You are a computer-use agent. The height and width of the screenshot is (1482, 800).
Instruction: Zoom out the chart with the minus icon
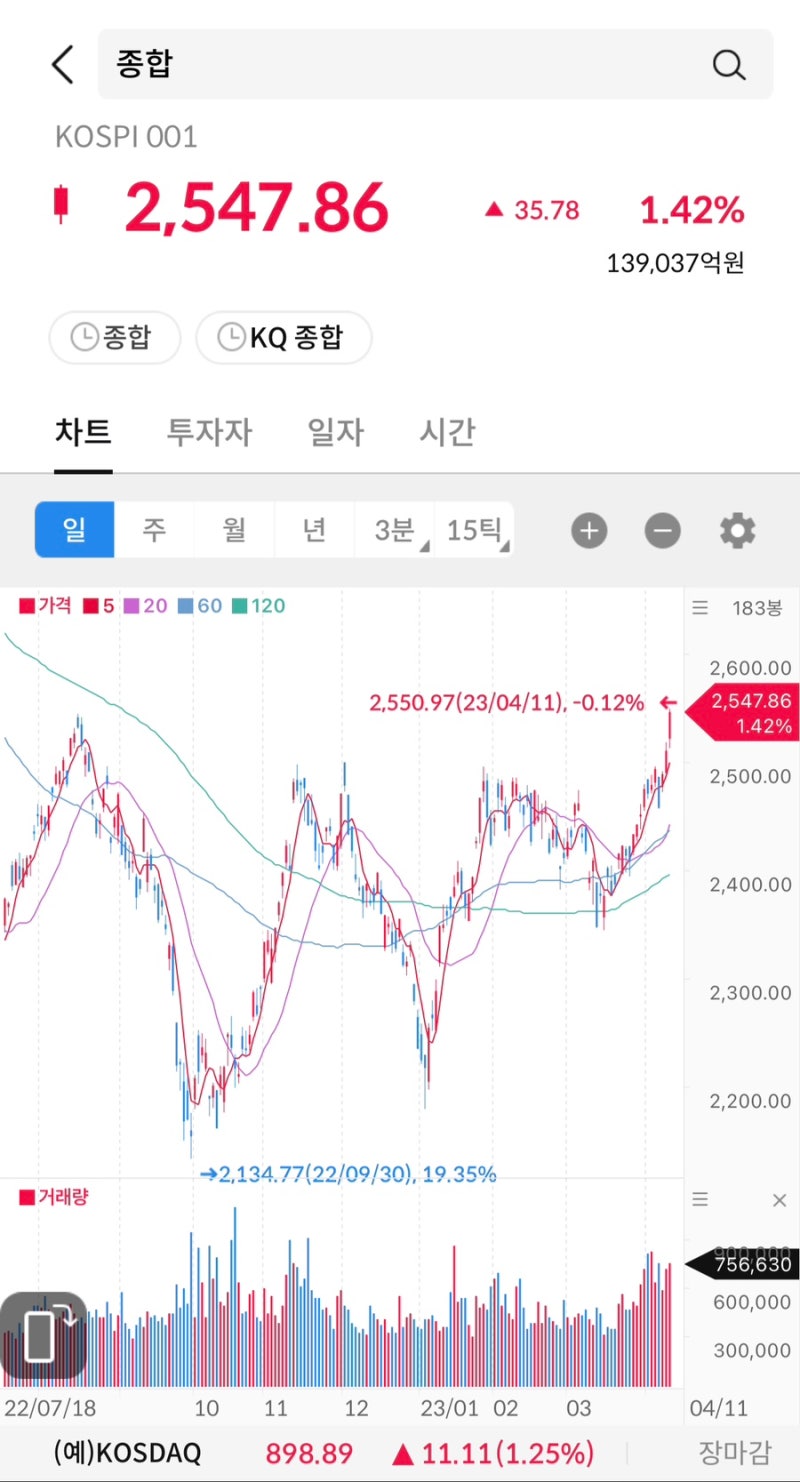pyautogui.click(x=661, y=530)
